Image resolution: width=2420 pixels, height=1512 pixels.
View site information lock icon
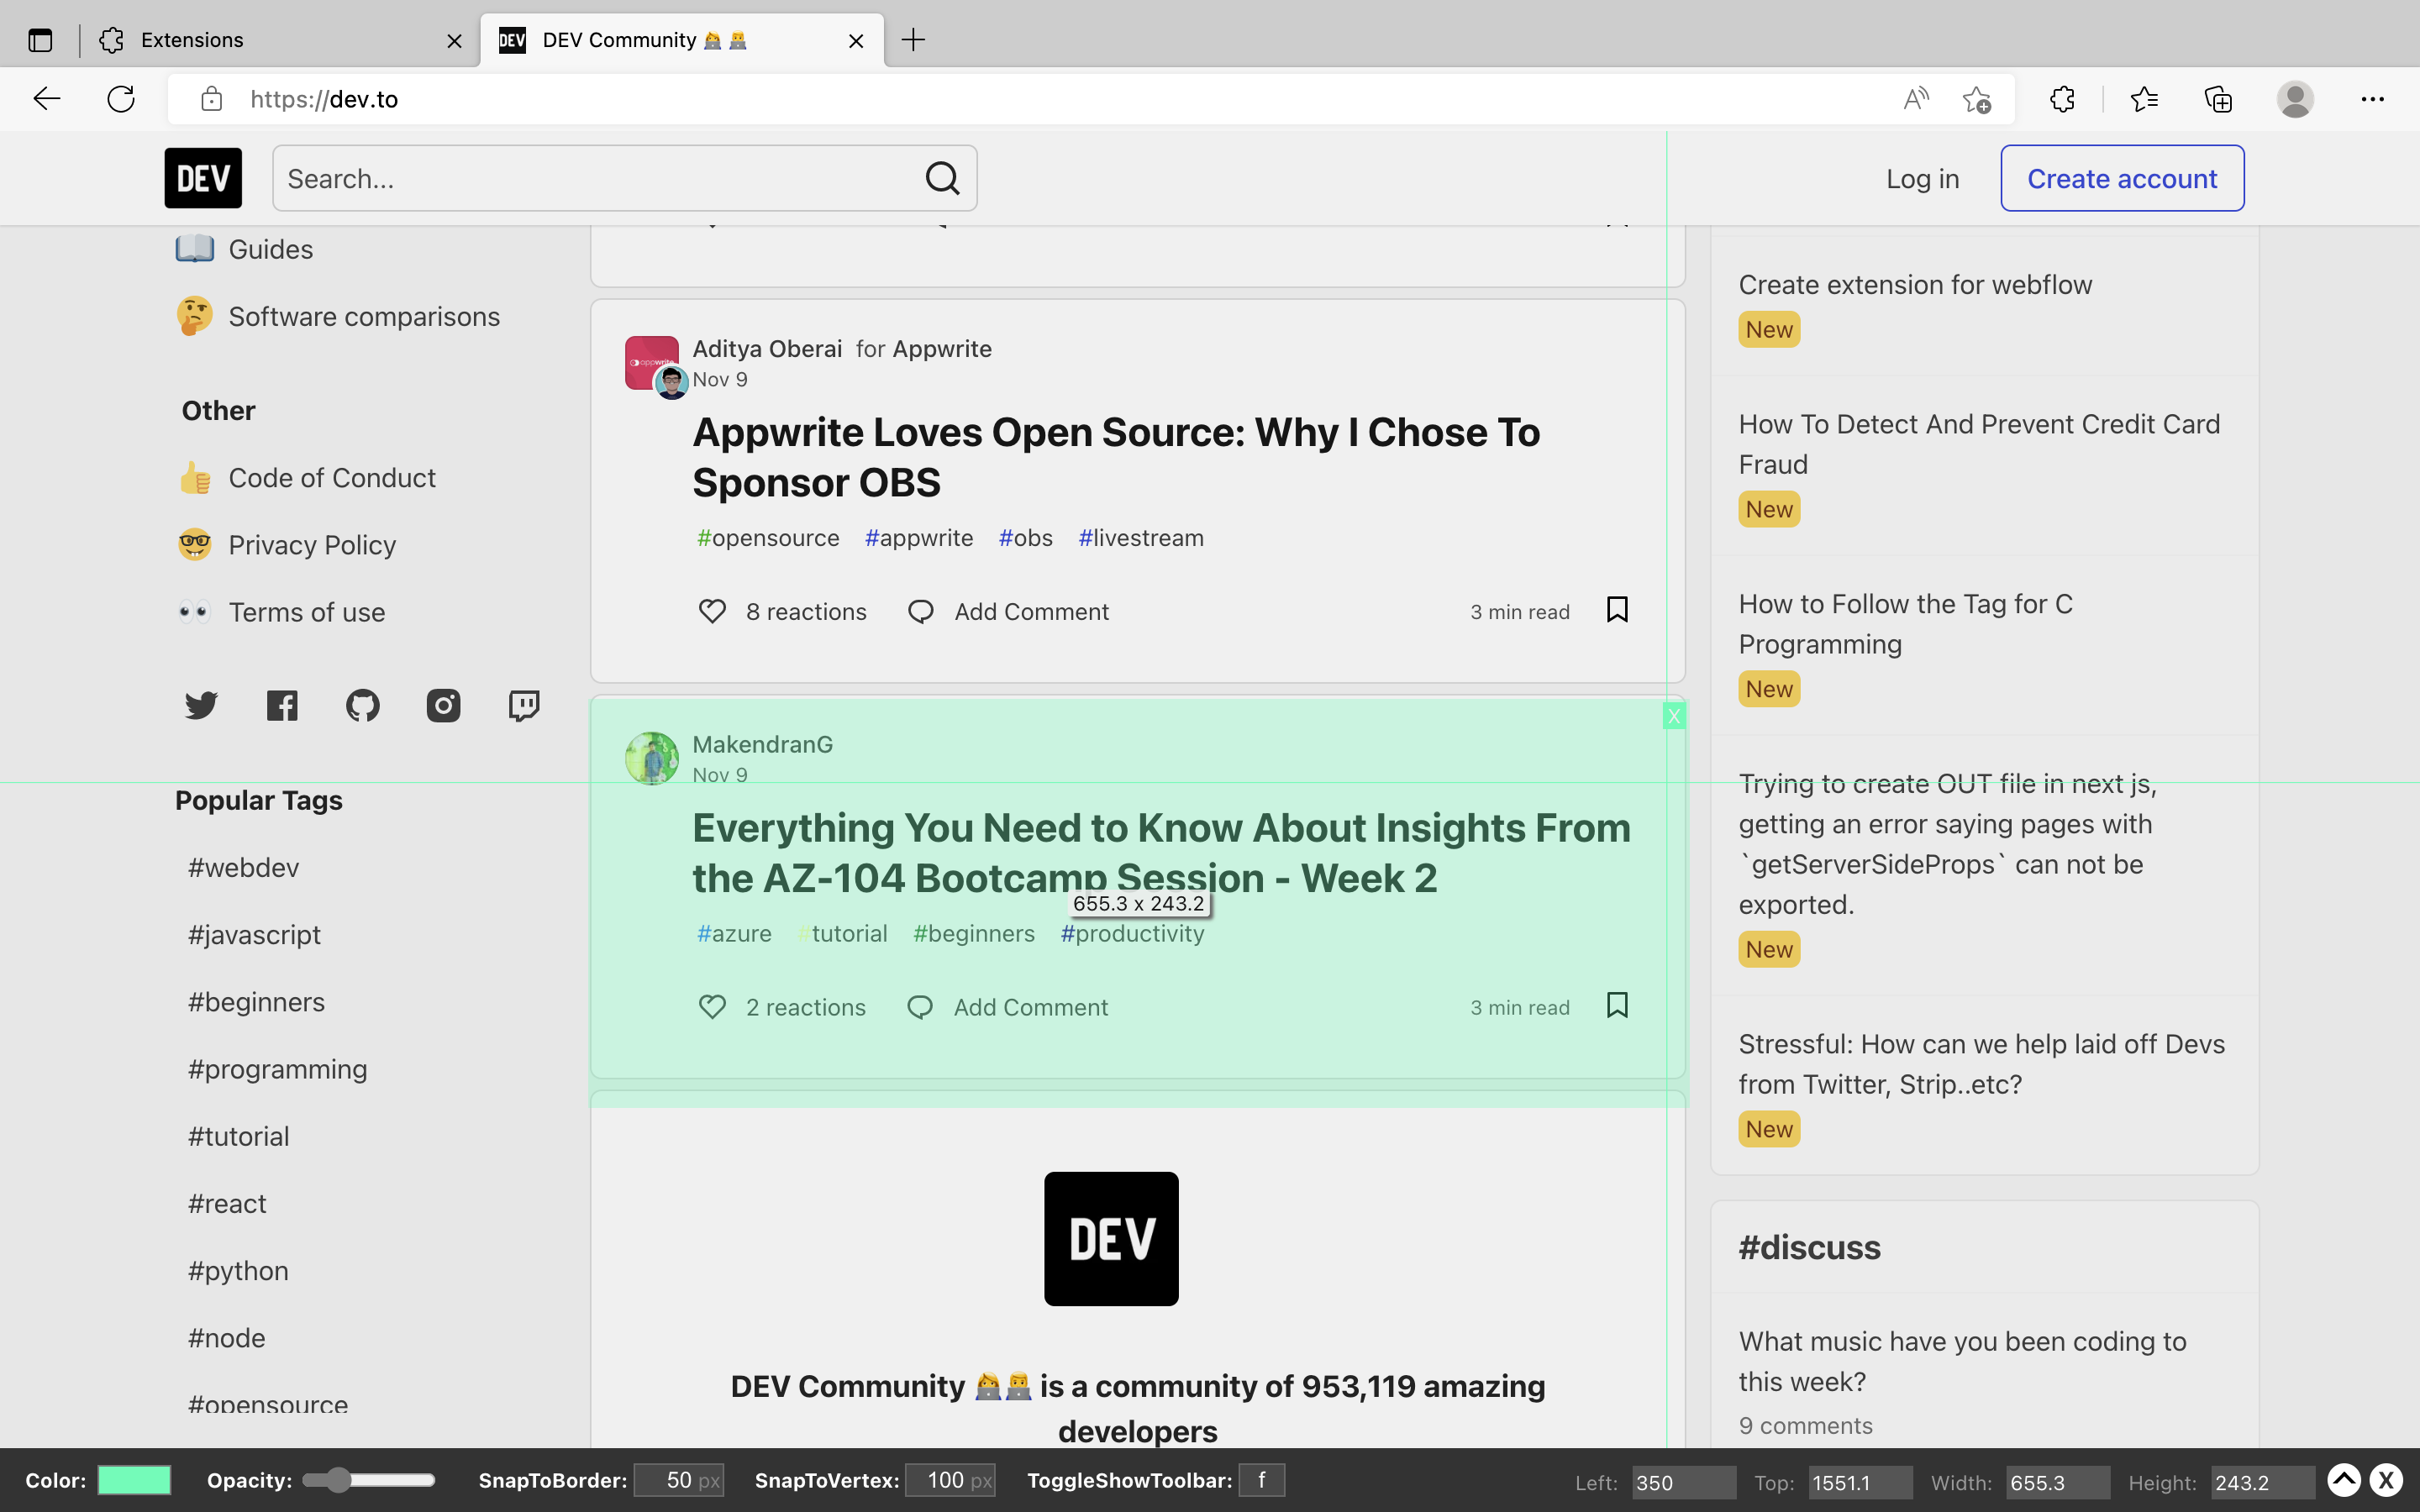211,99
